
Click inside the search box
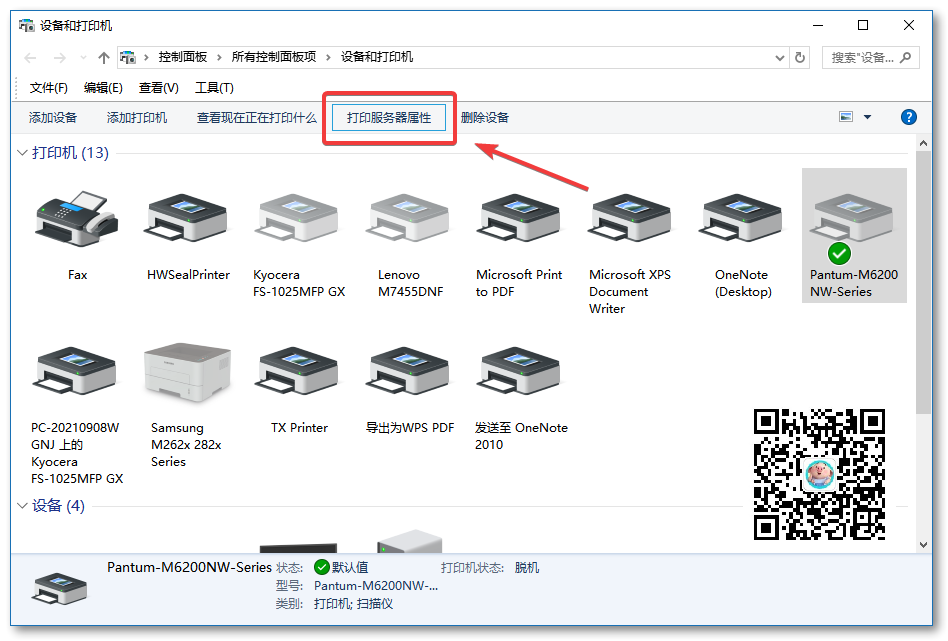862,58
